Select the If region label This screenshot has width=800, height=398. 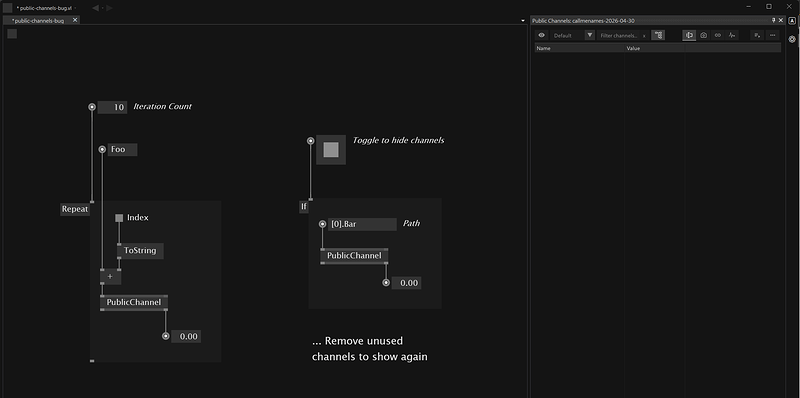coord(304,207)
